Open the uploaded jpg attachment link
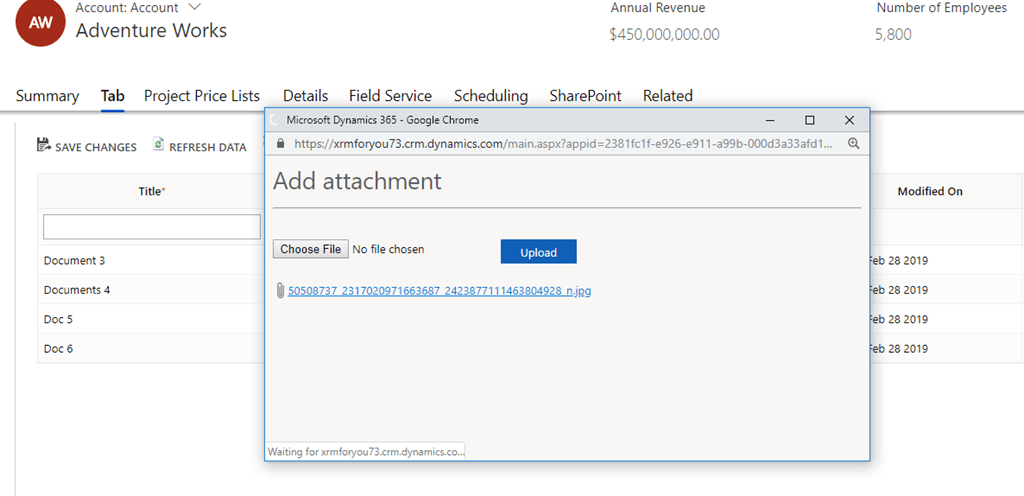 click(x=440, y=291)
